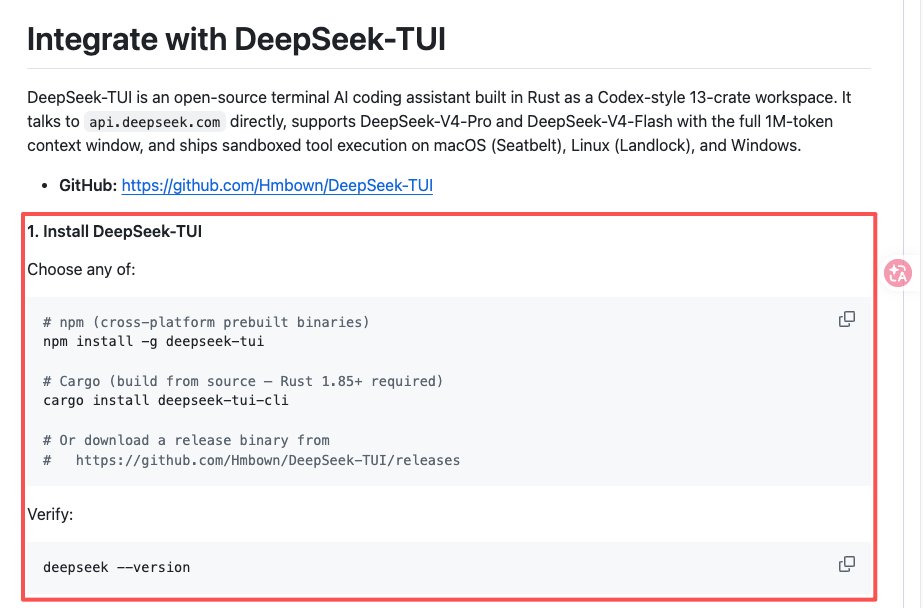Click the npm install -g deepseek-tui line

click(154, 341)
